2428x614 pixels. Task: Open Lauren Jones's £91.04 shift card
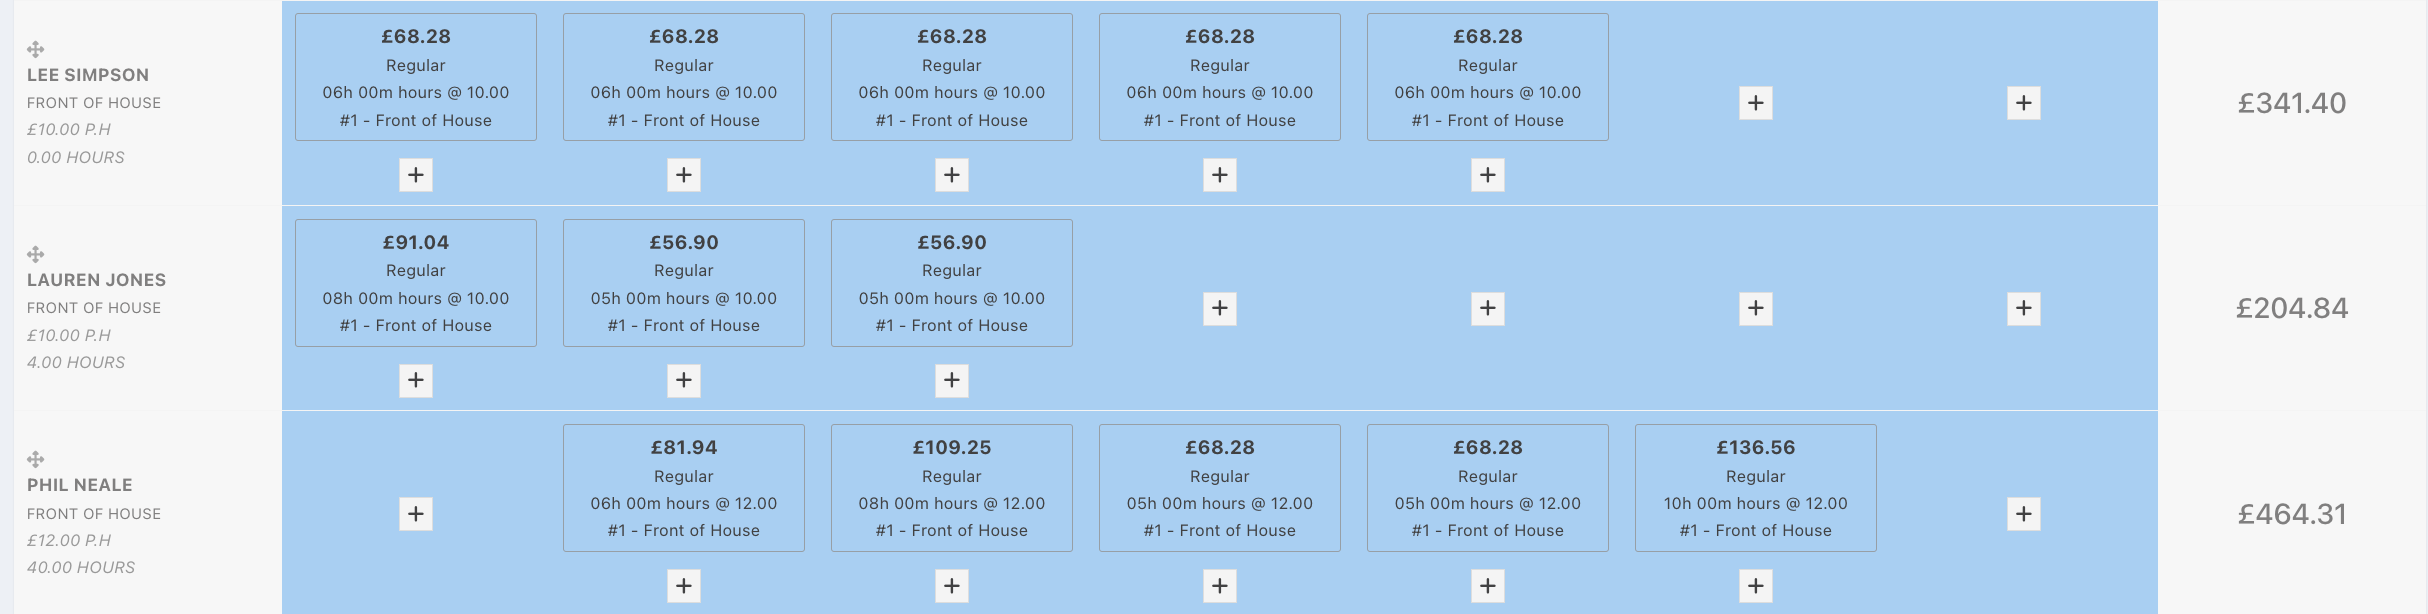[x=416, y=283]
